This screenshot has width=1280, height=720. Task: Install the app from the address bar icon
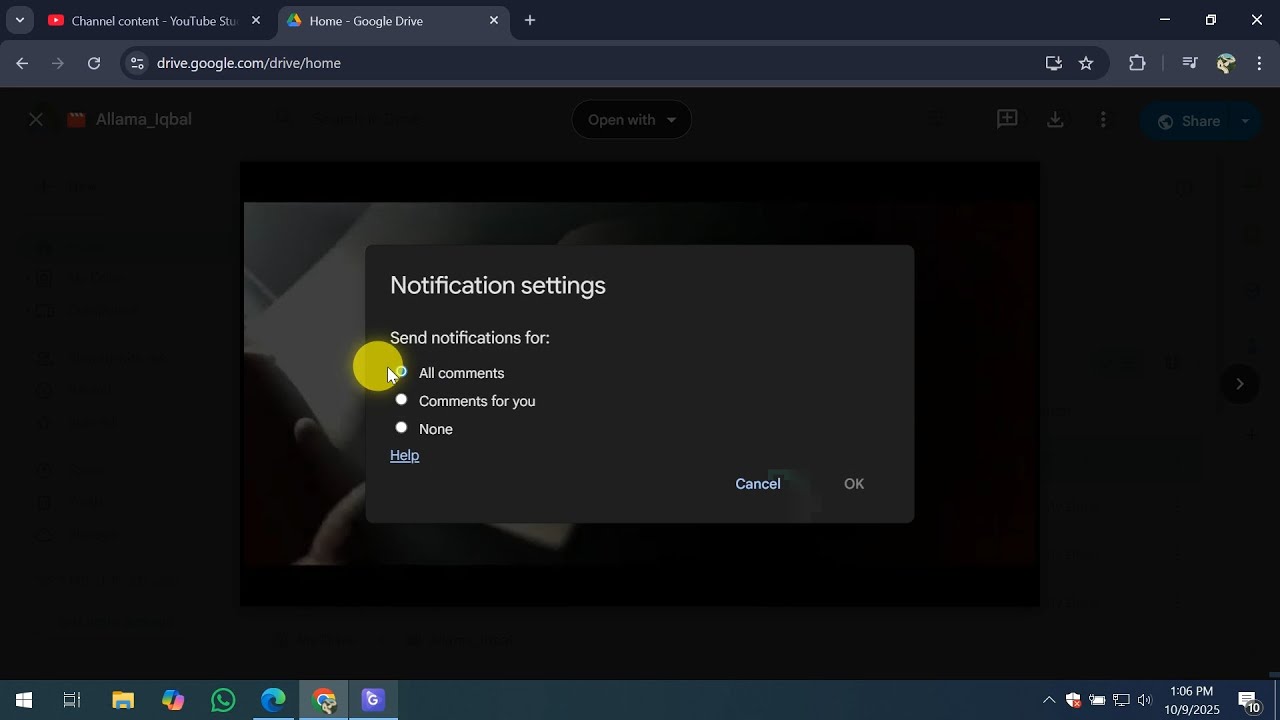pos(1054,63)
